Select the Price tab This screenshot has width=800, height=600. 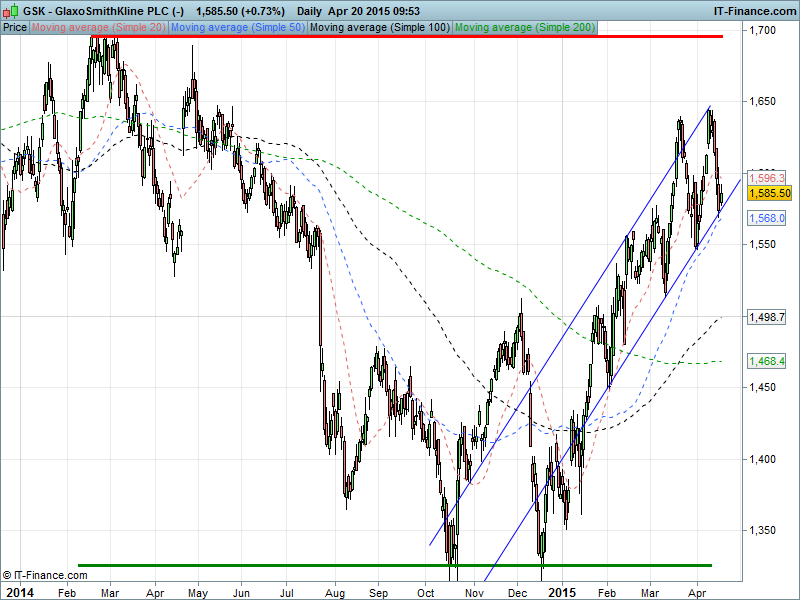(x=15, y=27)
